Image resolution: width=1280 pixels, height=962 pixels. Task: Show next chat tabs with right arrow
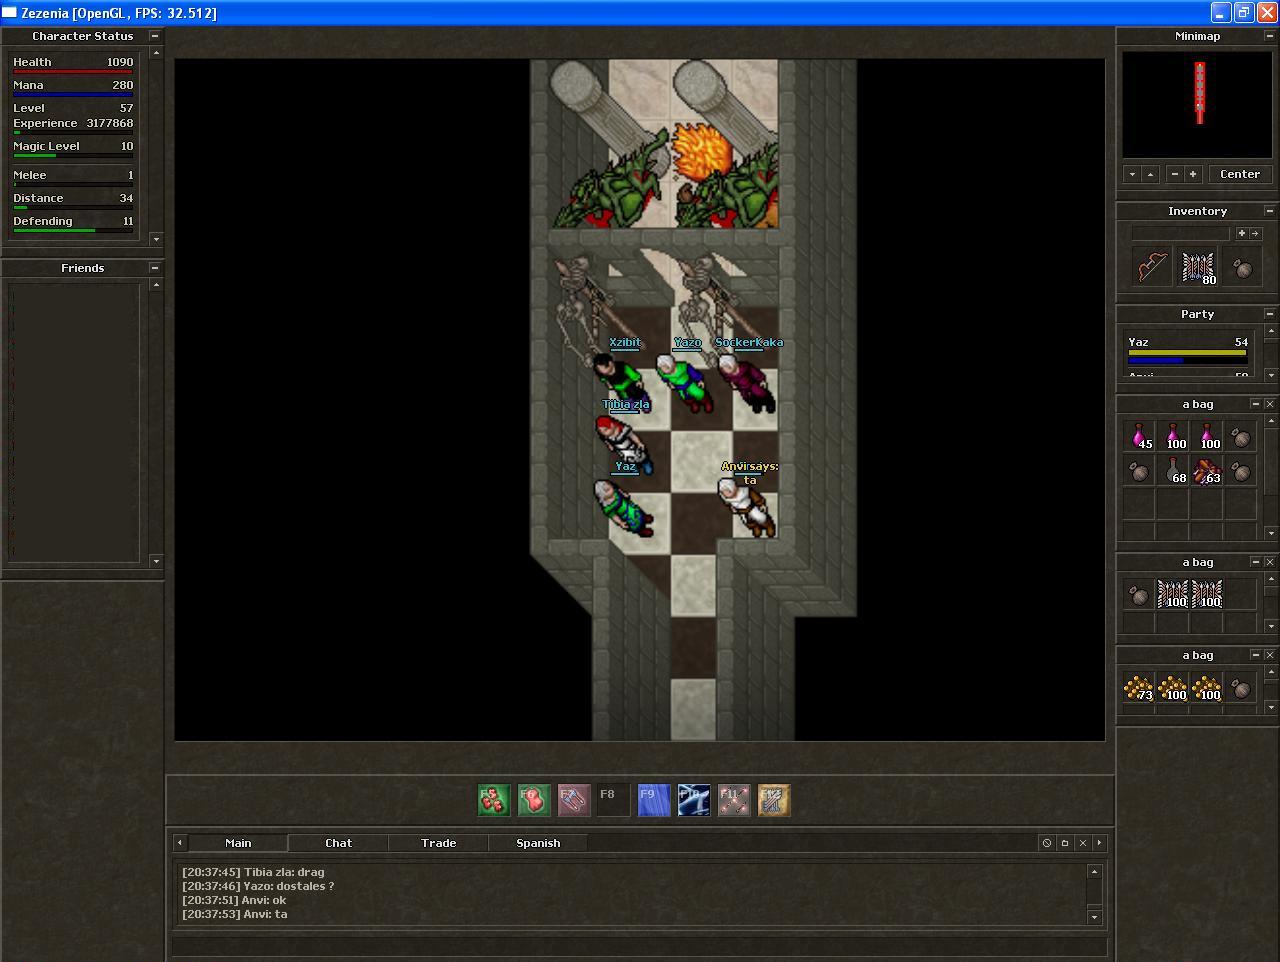[1100, 843]
